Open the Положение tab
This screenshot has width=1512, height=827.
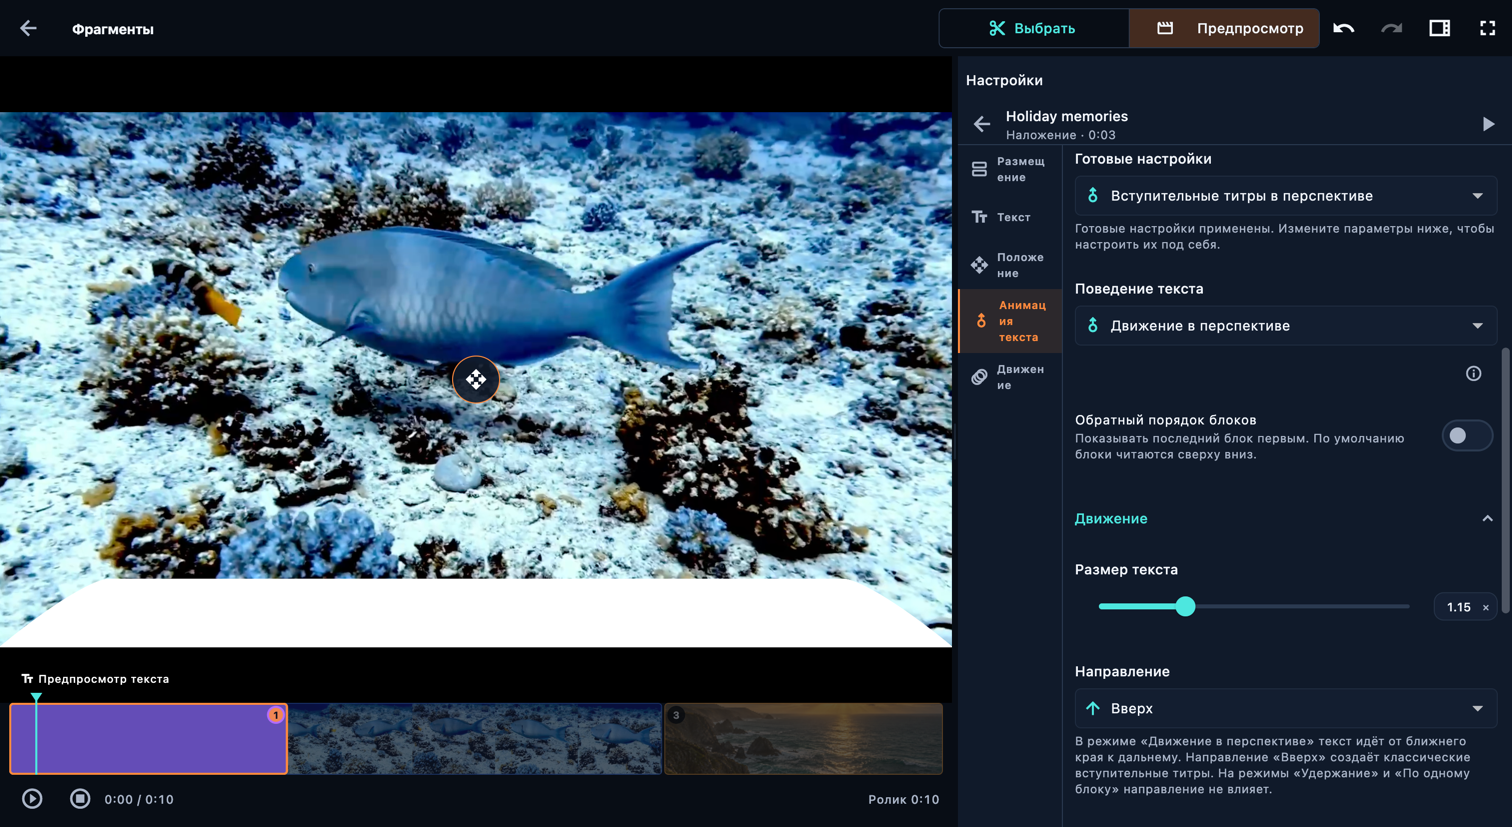(1010, 265)
